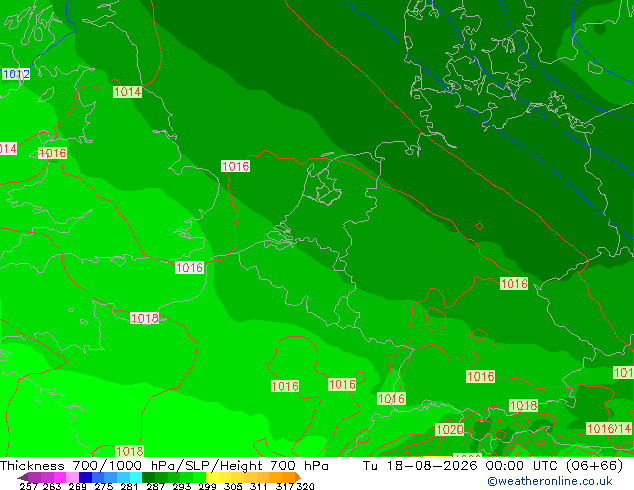
Task: Click the 1016 label near the Swiss border
Action: point(391,399)
